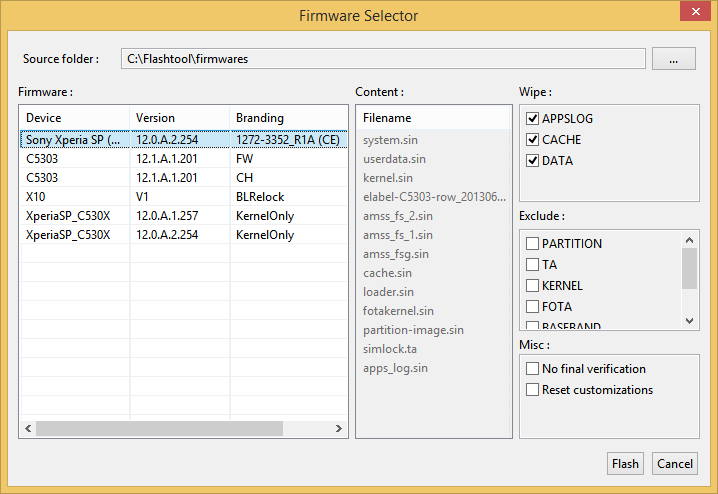Image resolution: width=718 pixels, height=494 pixels.
Task: Click amss_fsg.sin in Content list
Action: (x=396, y=254)
